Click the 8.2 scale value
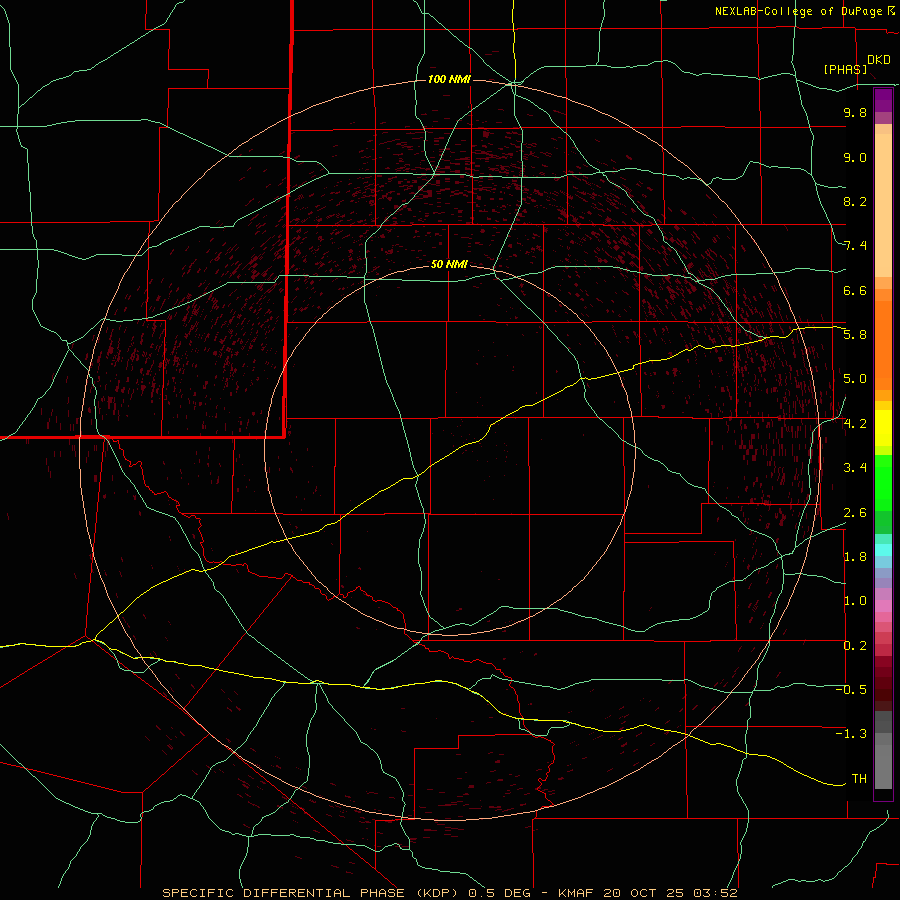Viewport: 900px width, 900px height. (855, 201)
